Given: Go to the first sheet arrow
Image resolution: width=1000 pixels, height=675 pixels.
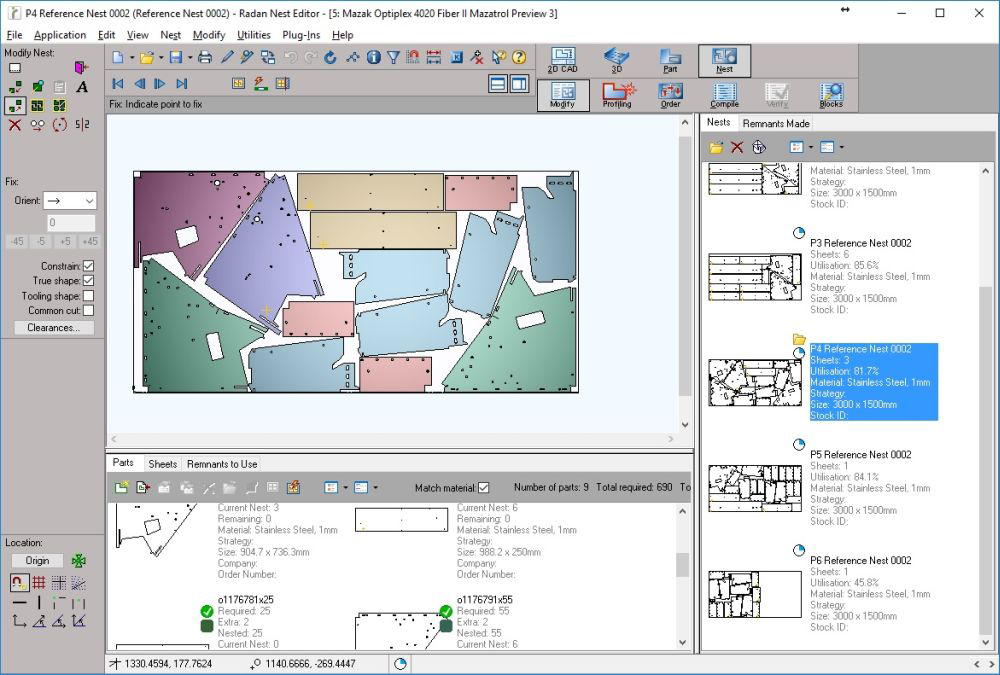Looking at the screenshot, I should (118, 84).
